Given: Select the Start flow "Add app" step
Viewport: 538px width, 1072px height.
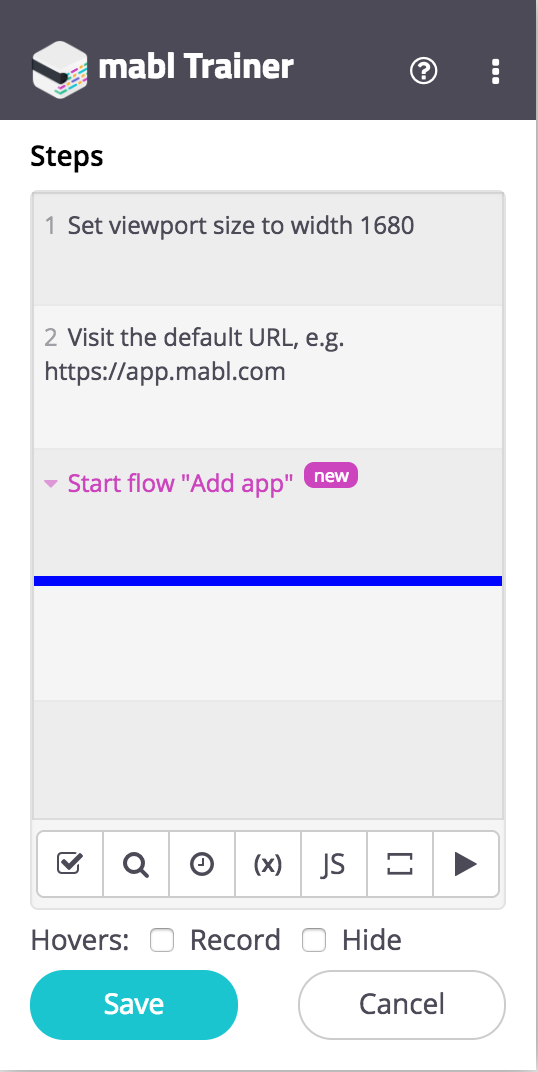Looking at the screenshot, I should (x=268, y=512).
